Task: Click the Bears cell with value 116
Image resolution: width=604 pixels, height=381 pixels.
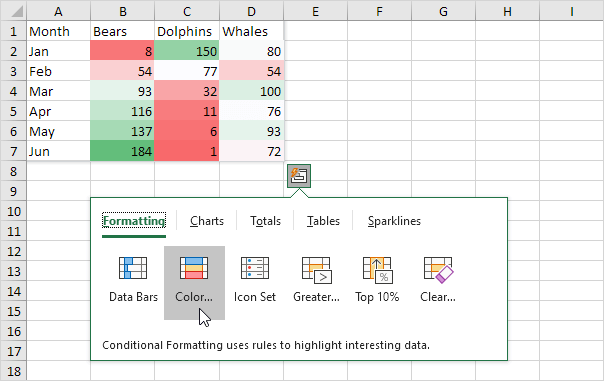Action: (122, 111)
